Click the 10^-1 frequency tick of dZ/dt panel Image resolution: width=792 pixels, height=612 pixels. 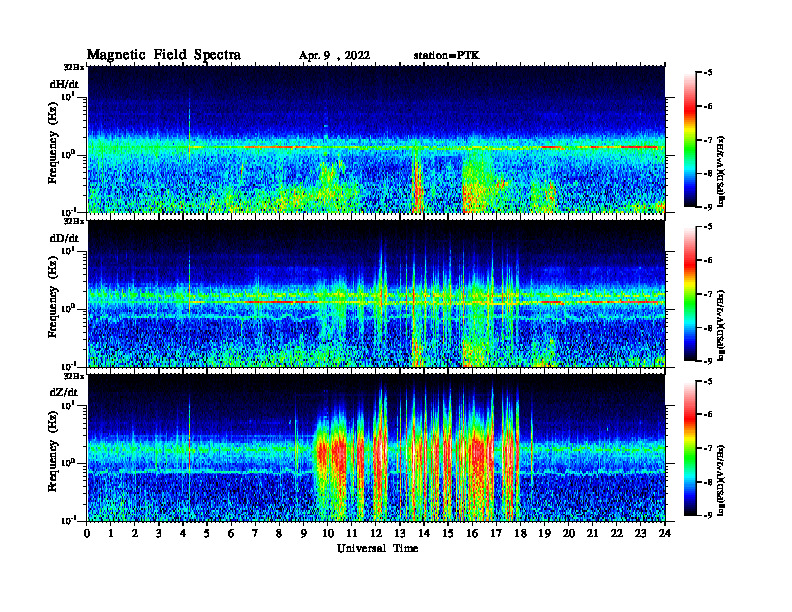point(68,521)
